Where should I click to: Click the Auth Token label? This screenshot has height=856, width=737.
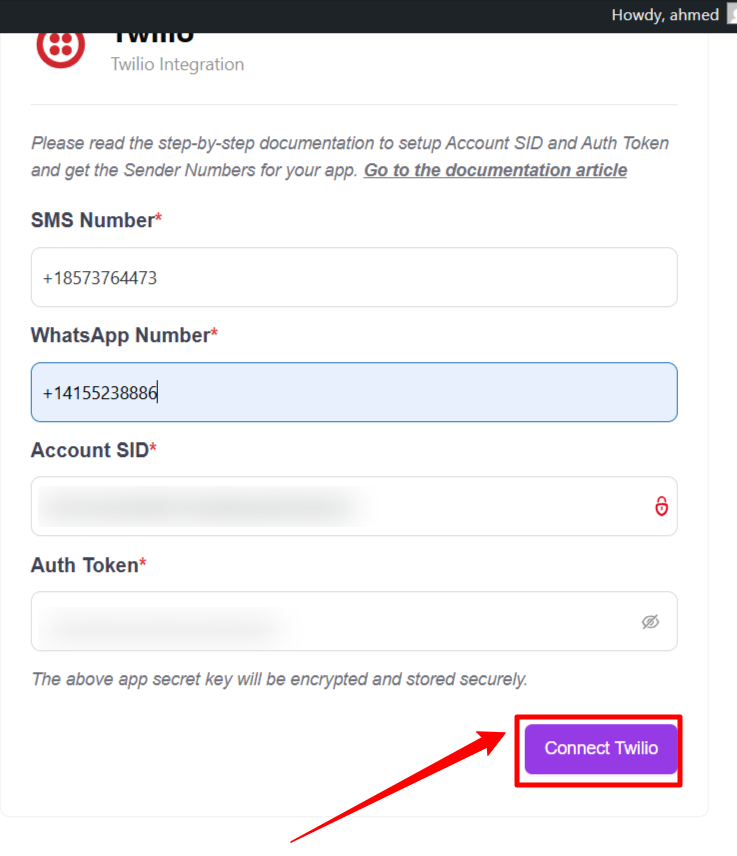pyautogui.click(x=85, y=565)
